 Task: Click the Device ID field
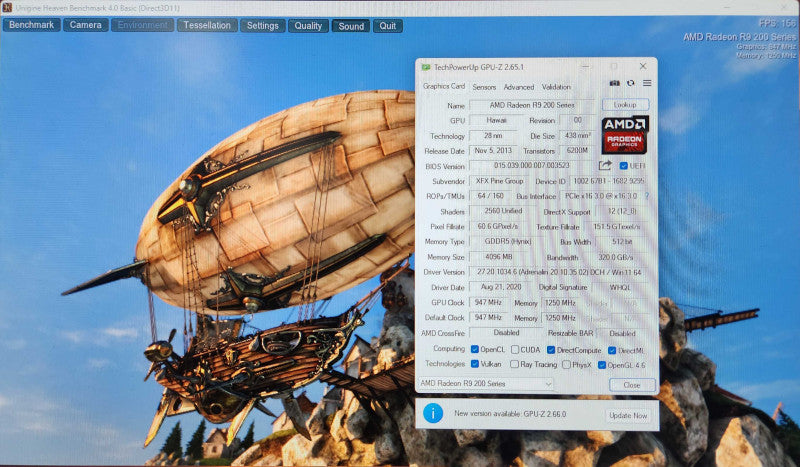[x=608, y=181]
